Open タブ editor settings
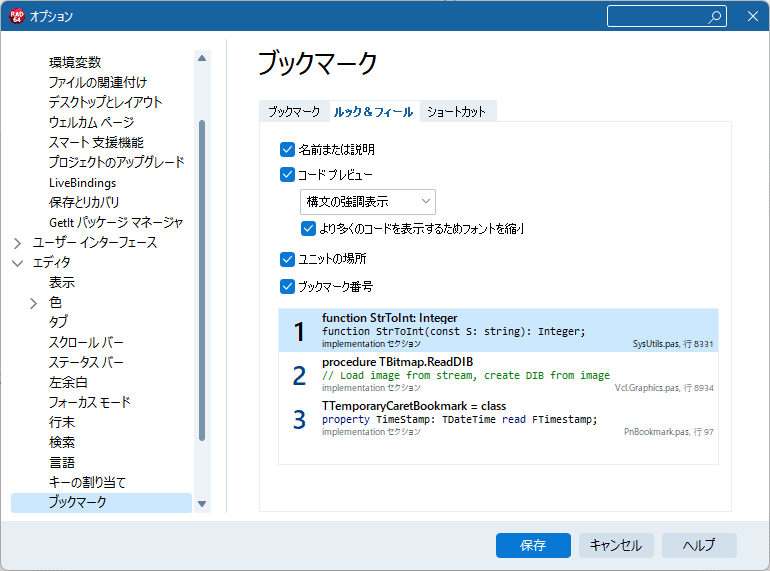Viewport: 770px width, 571px height. [x=58, y=323]
